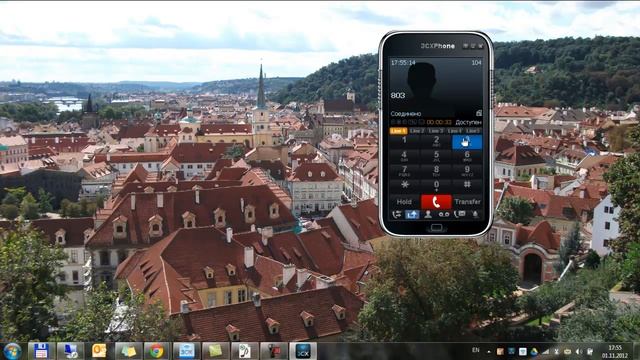Click the availability status text

[469, 122]
